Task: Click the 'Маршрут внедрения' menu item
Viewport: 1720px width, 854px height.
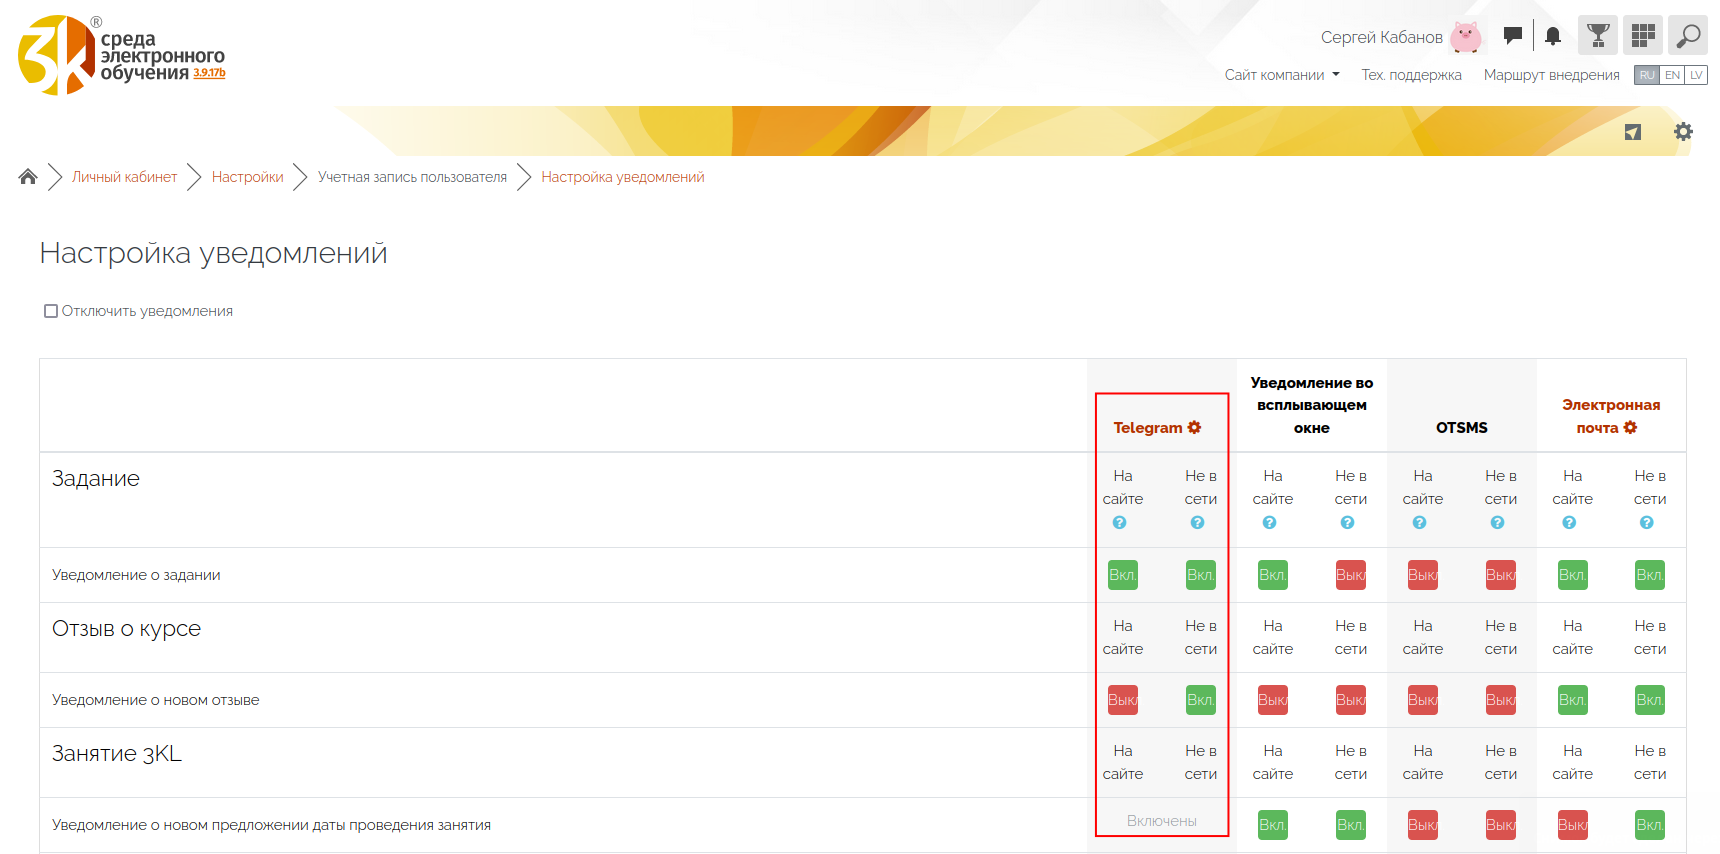Action: click(x=1551, y=75)
